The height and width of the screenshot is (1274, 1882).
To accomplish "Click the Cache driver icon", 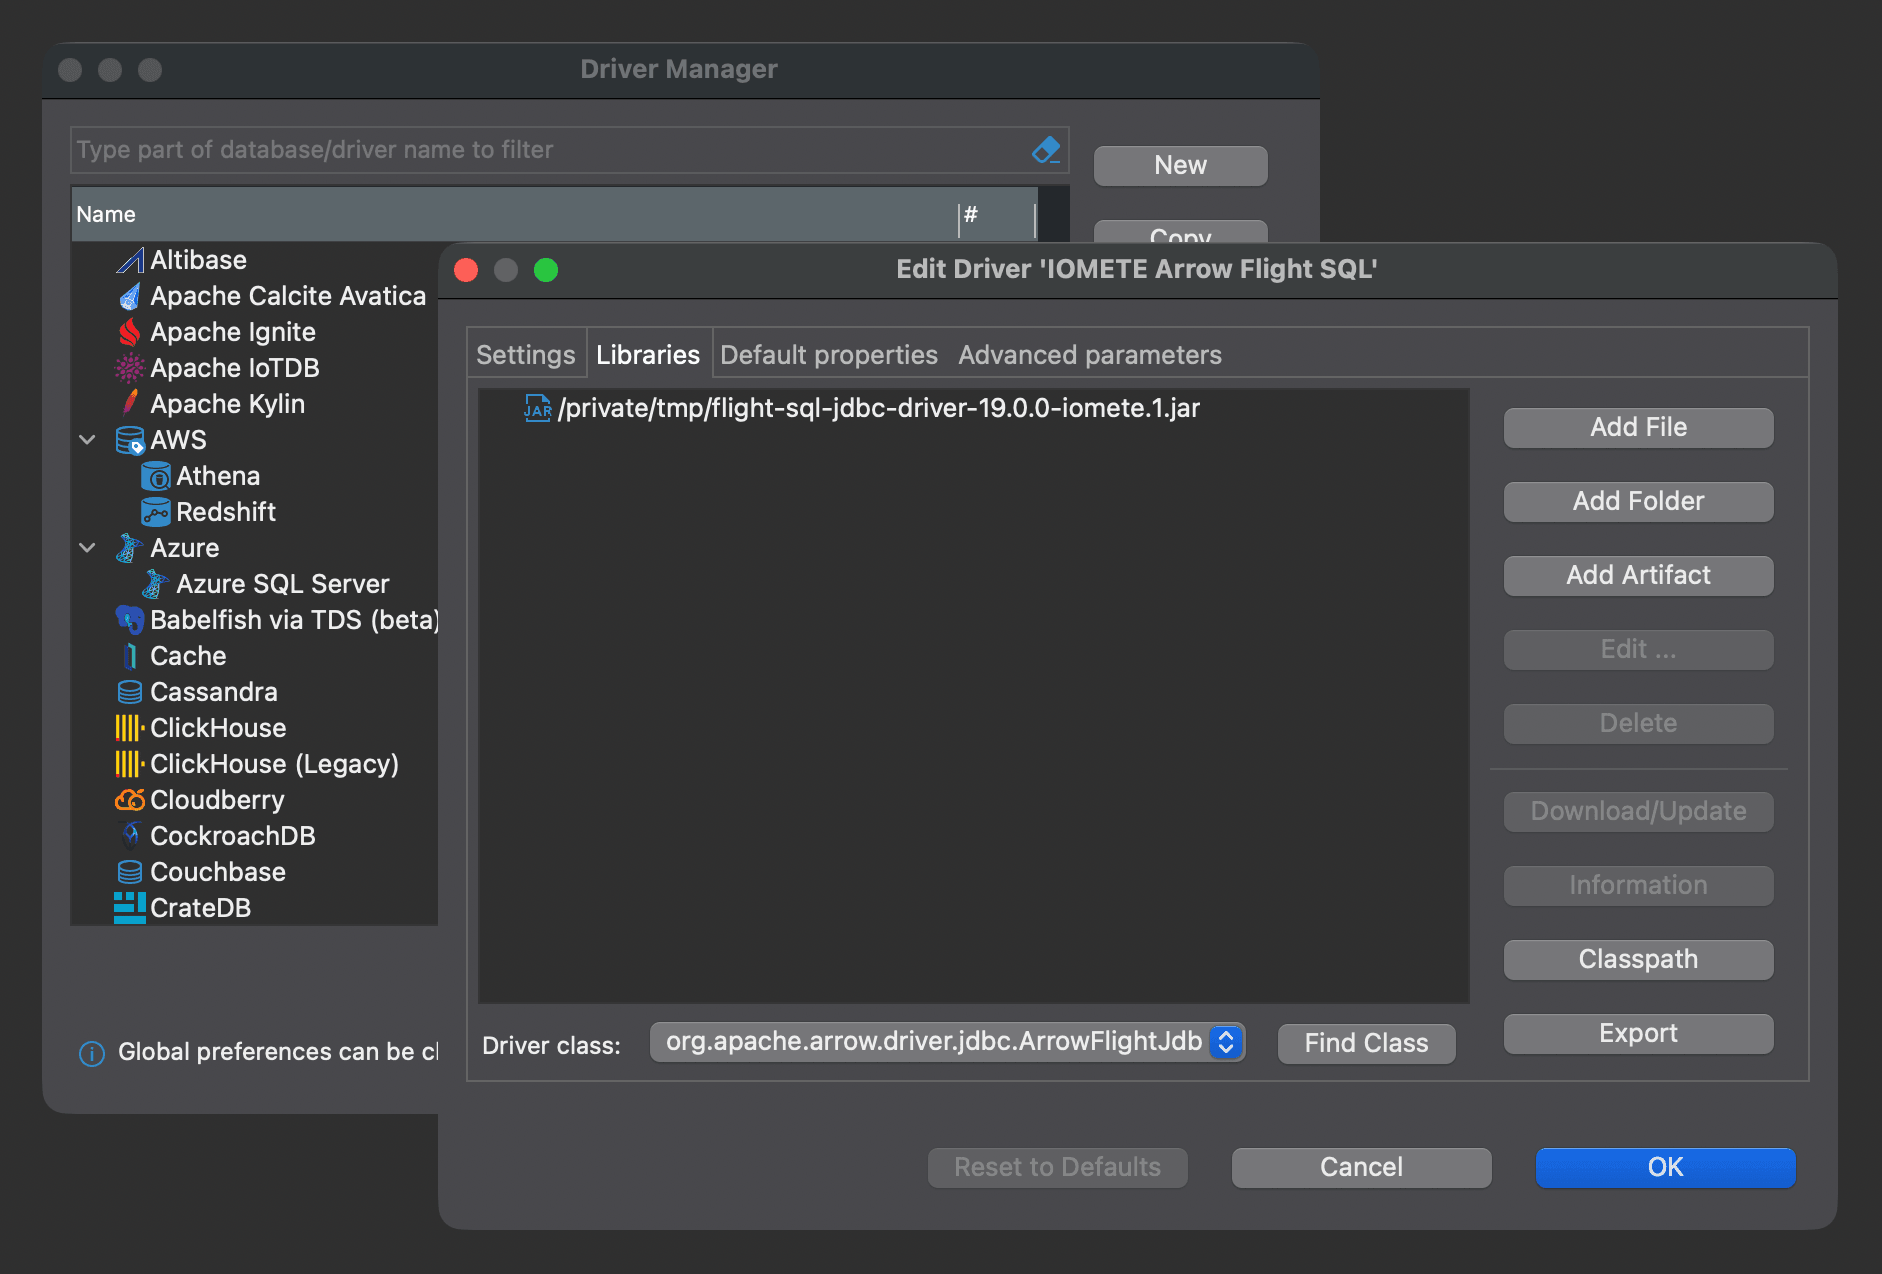I will point(130,656).
